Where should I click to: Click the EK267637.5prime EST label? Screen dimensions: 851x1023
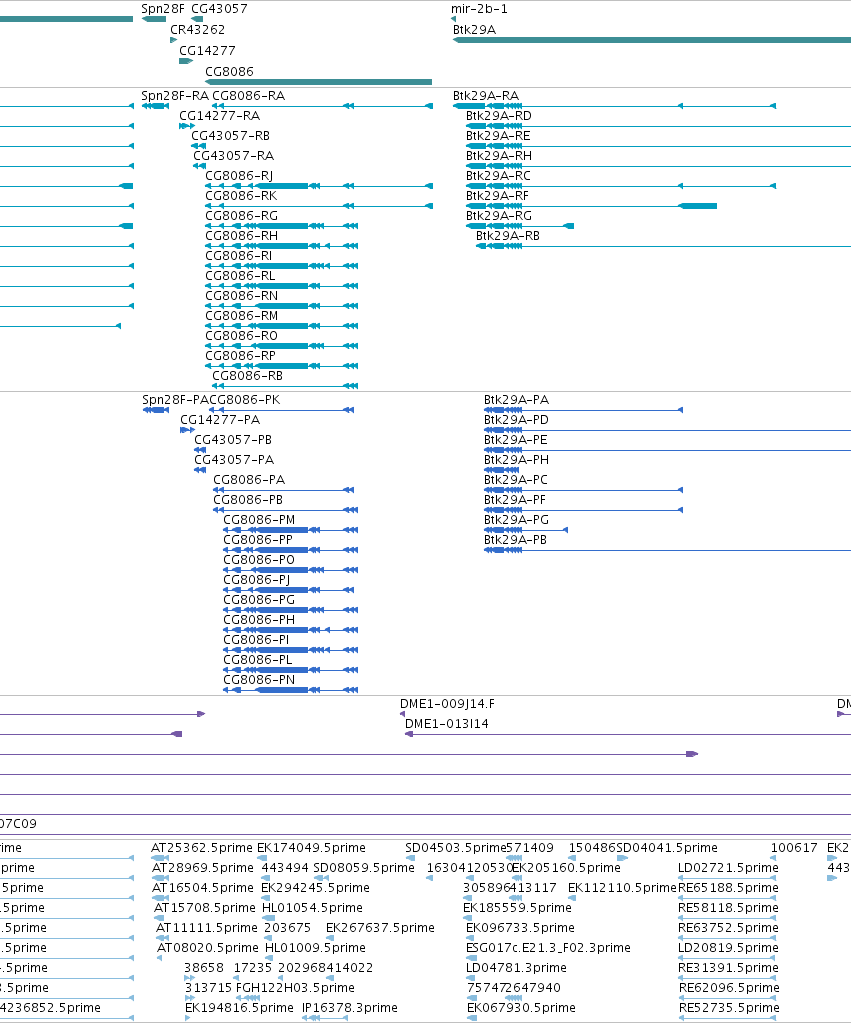click(x=380, y=928)
